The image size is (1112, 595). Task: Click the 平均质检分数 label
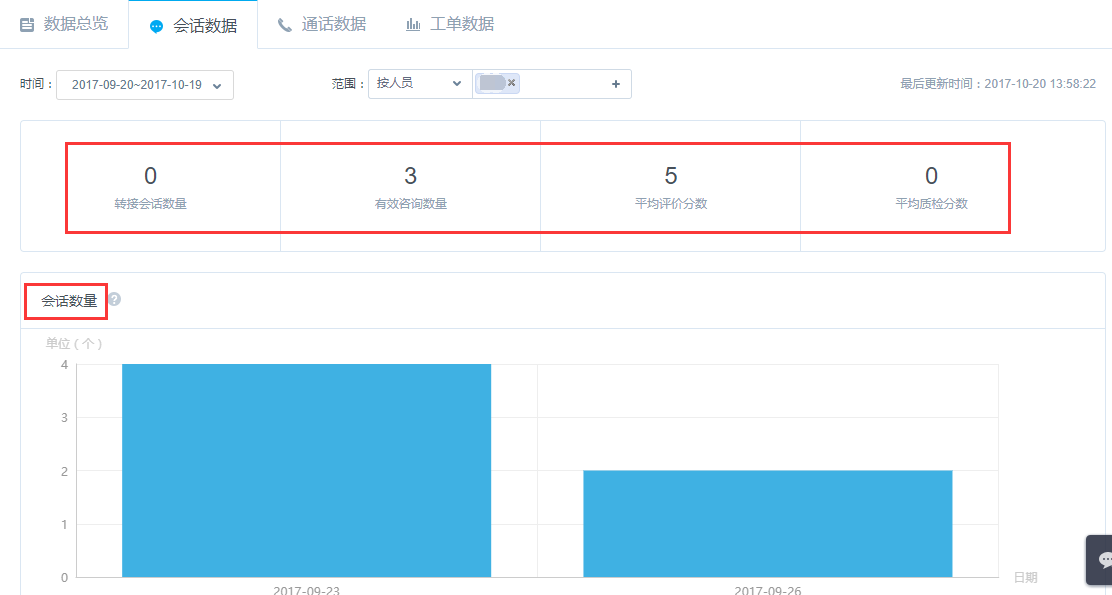coord(931,204)
